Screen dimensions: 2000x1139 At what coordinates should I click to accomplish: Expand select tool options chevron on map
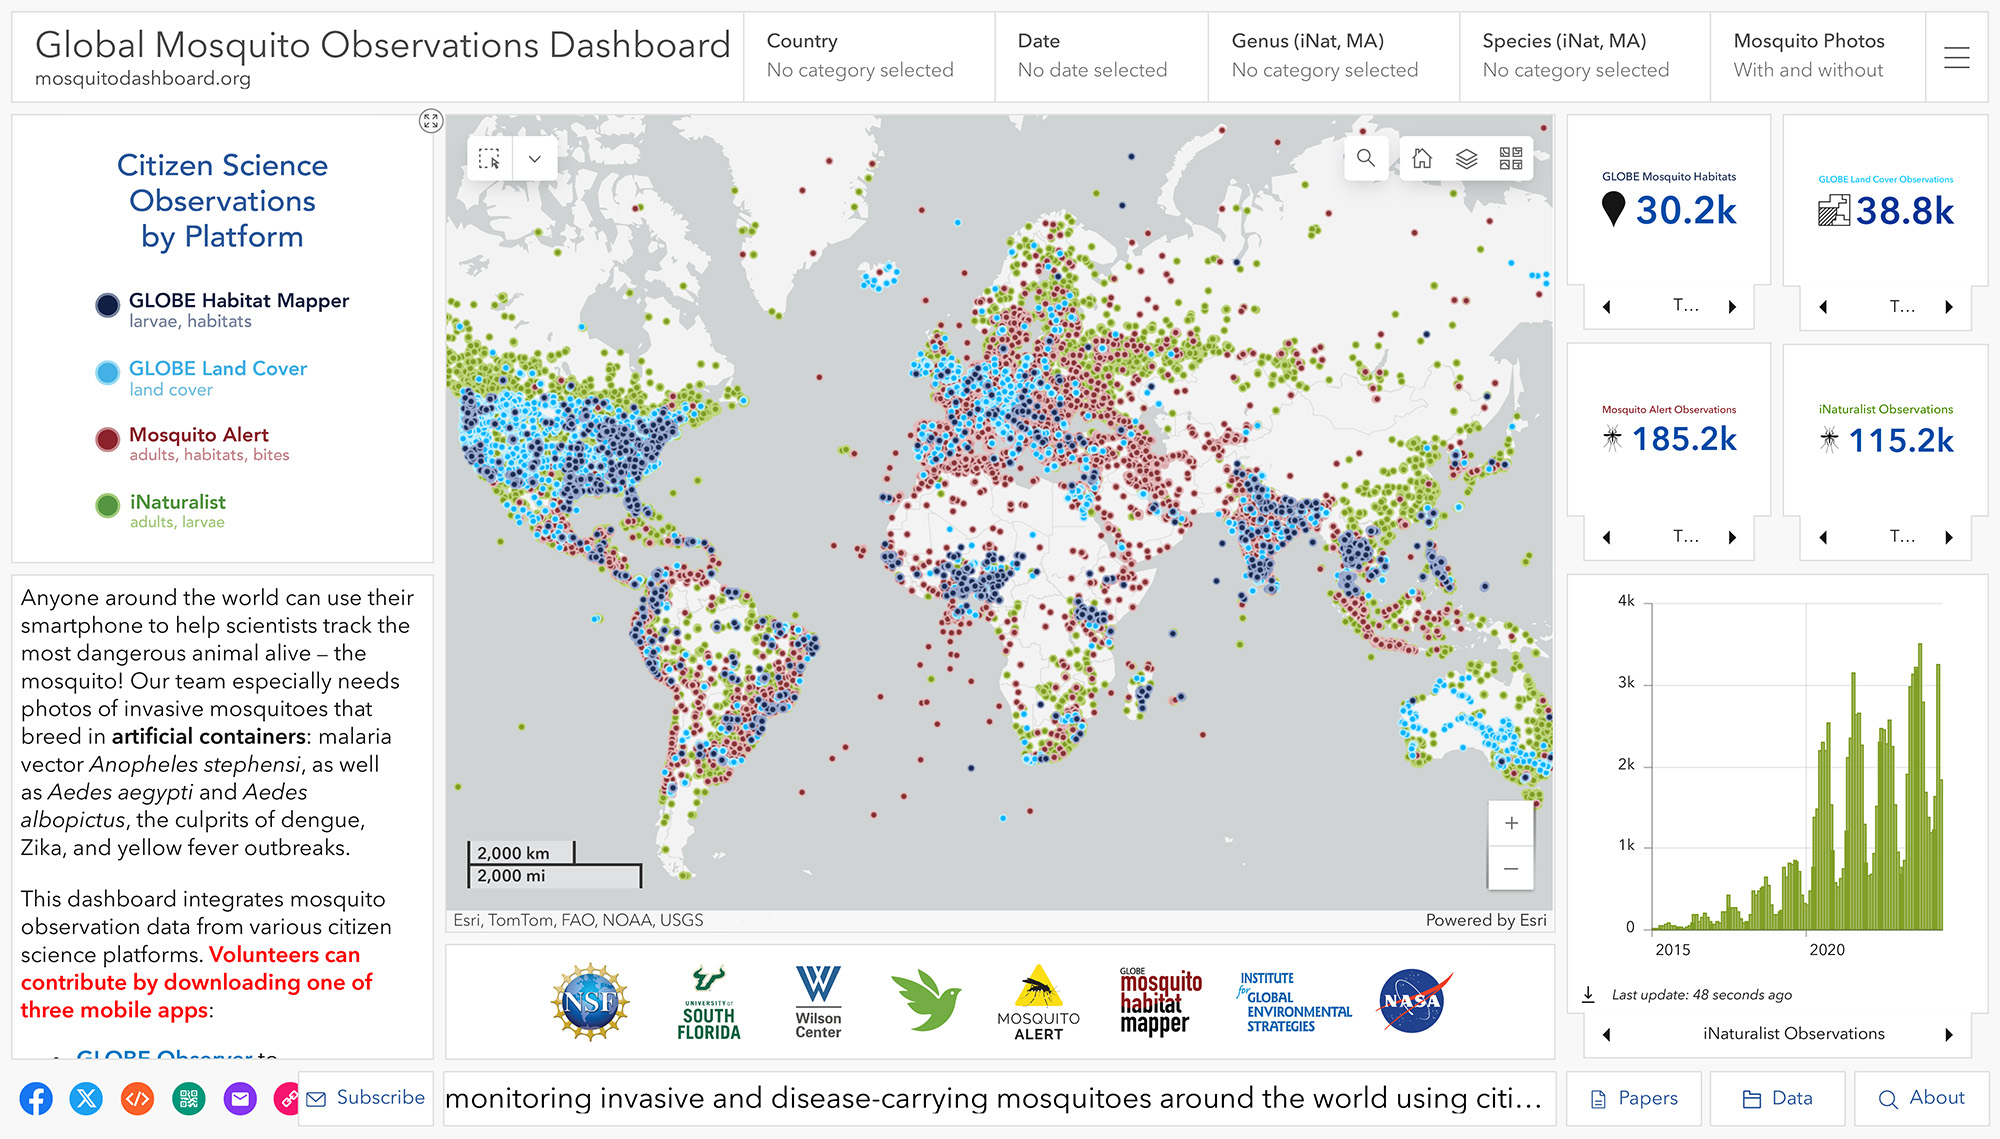(x=535, y=159)
